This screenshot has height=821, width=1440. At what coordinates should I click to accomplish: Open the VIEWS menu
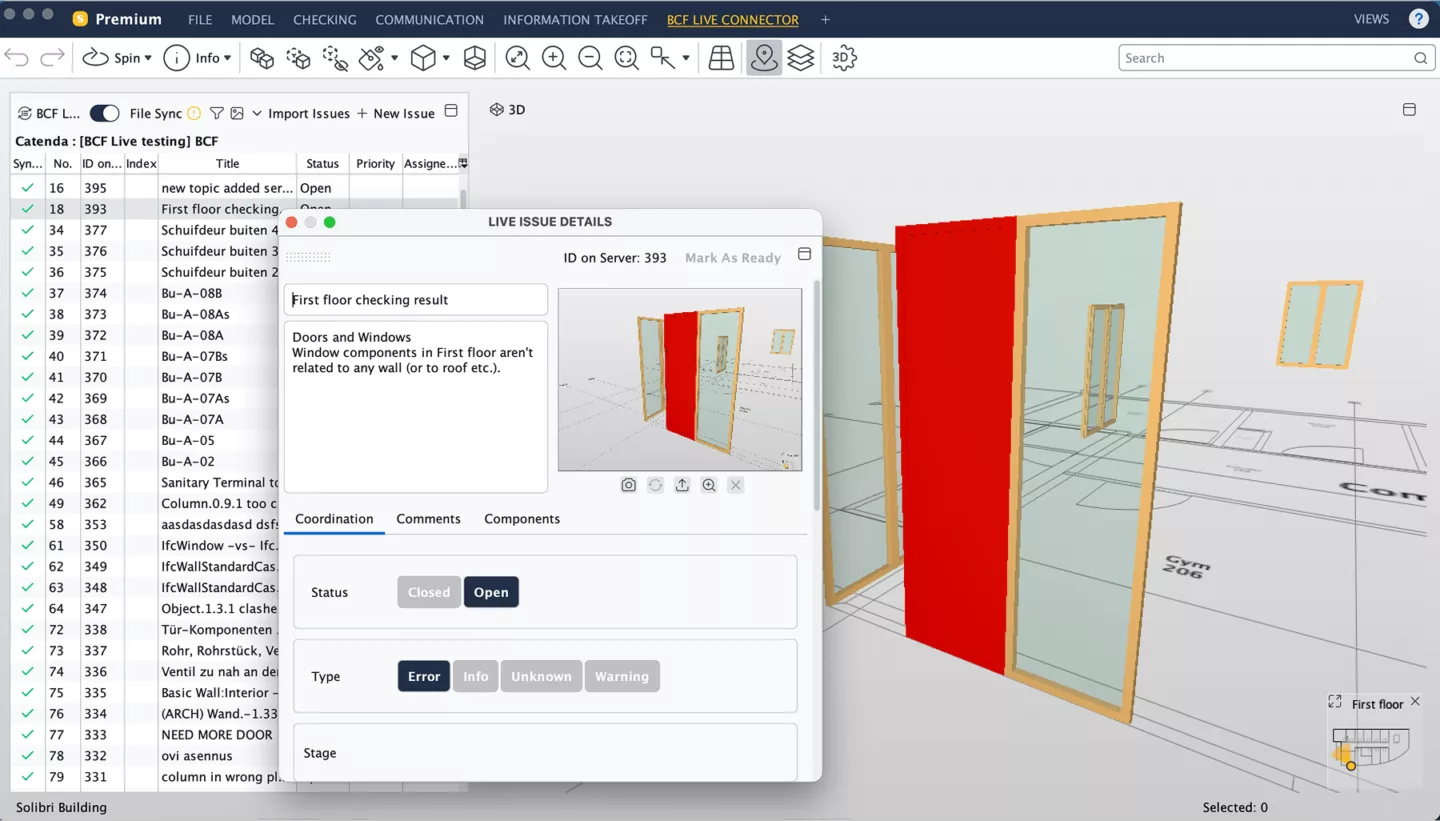(x=1371, y=19)
